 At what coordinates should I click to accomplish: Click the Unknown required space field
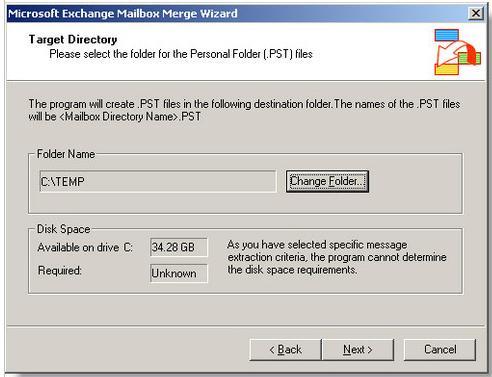[179, 273]
